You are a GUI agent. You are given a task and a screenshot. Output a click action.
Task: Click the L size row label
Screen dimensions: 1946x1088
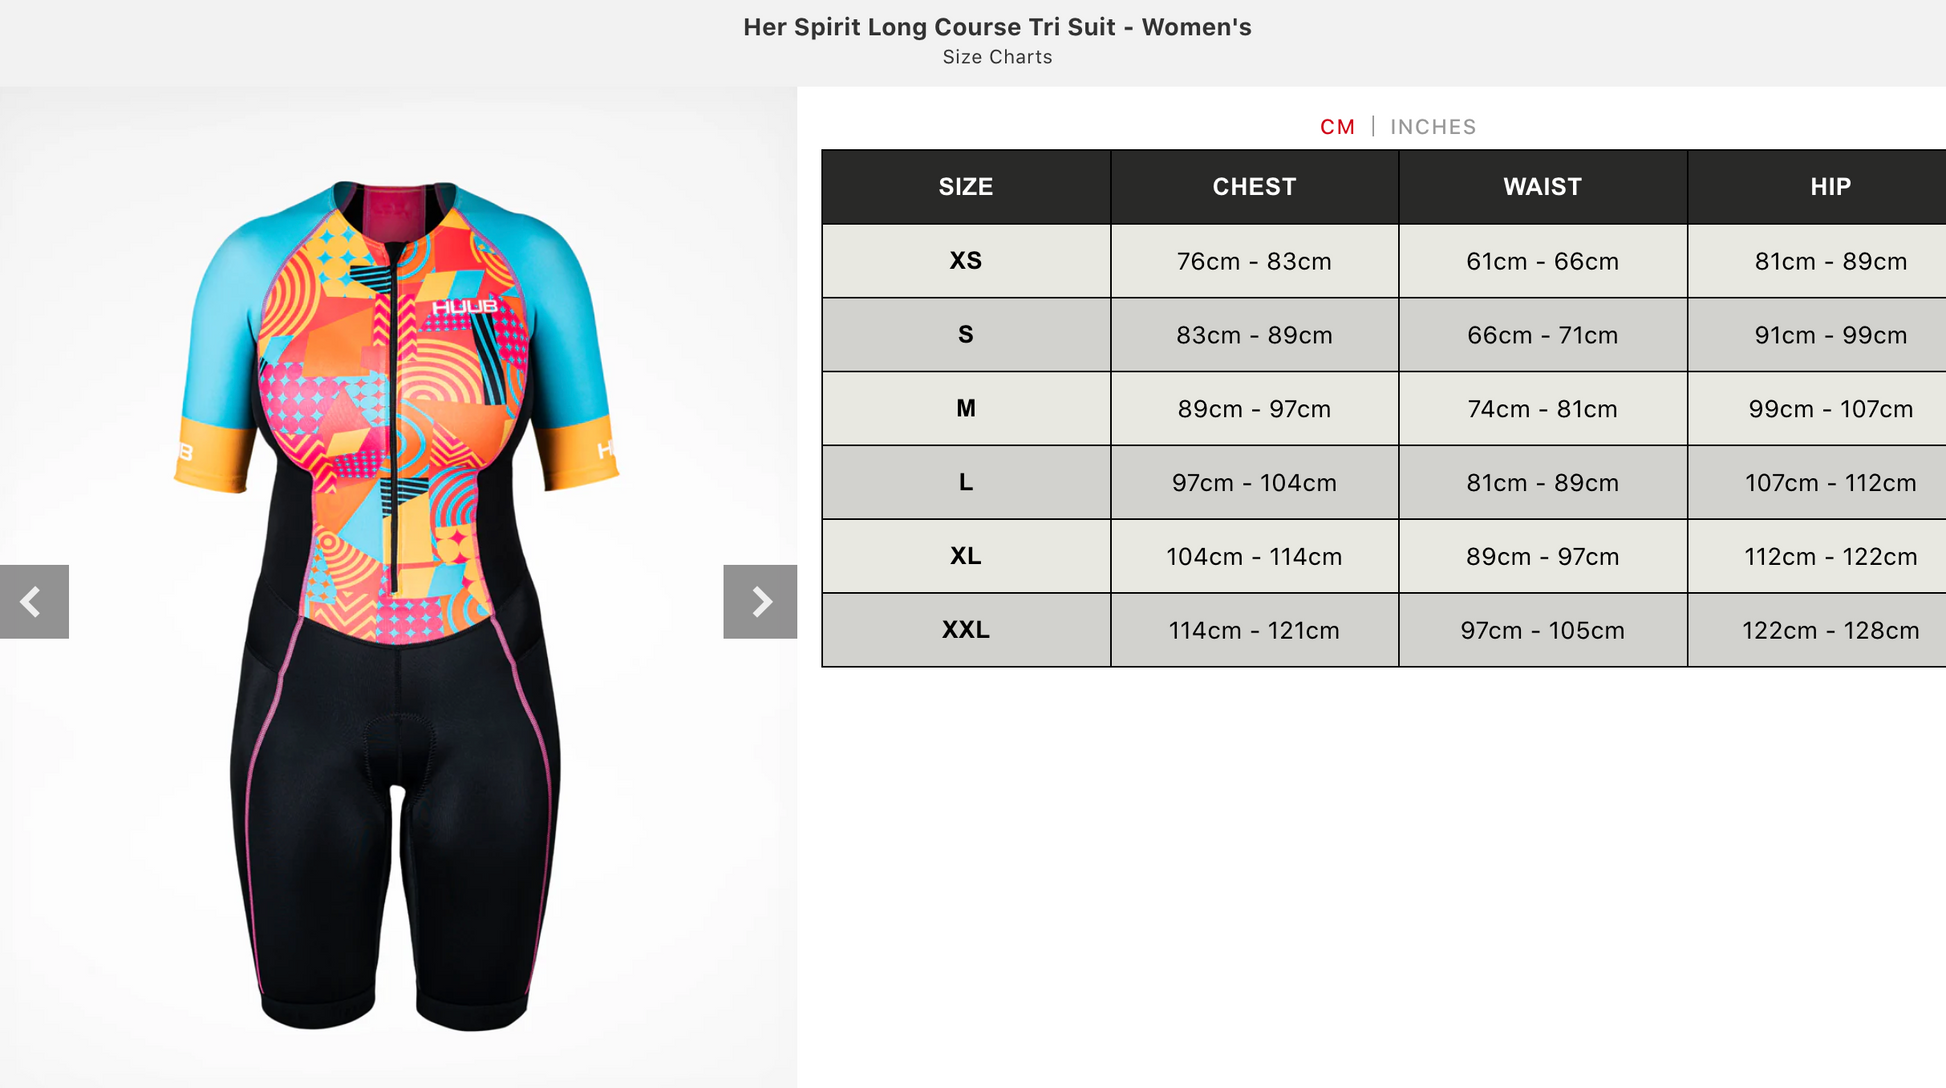966,483
